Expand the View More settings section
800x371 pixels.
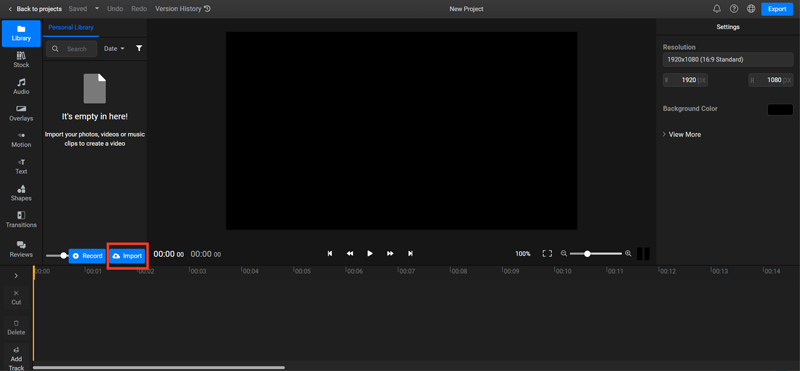[x=682, y=134]
